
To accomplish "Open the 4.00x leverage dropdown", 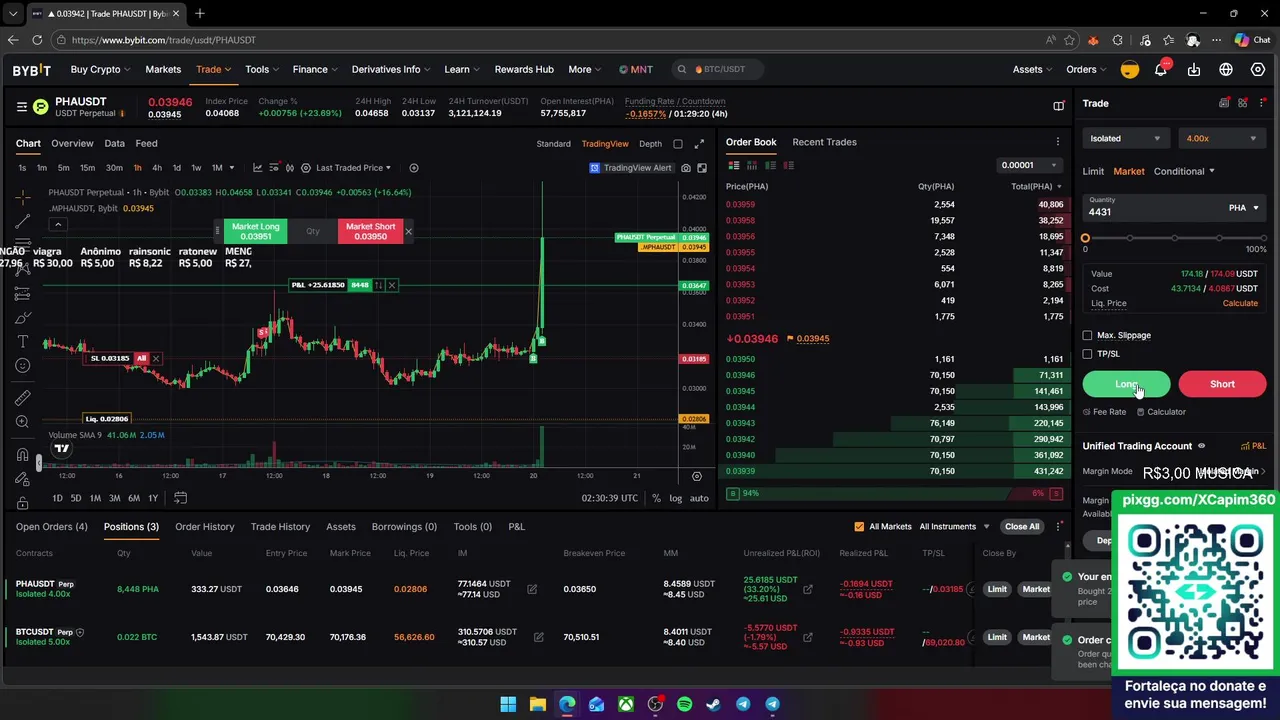I will [1221, 139].
